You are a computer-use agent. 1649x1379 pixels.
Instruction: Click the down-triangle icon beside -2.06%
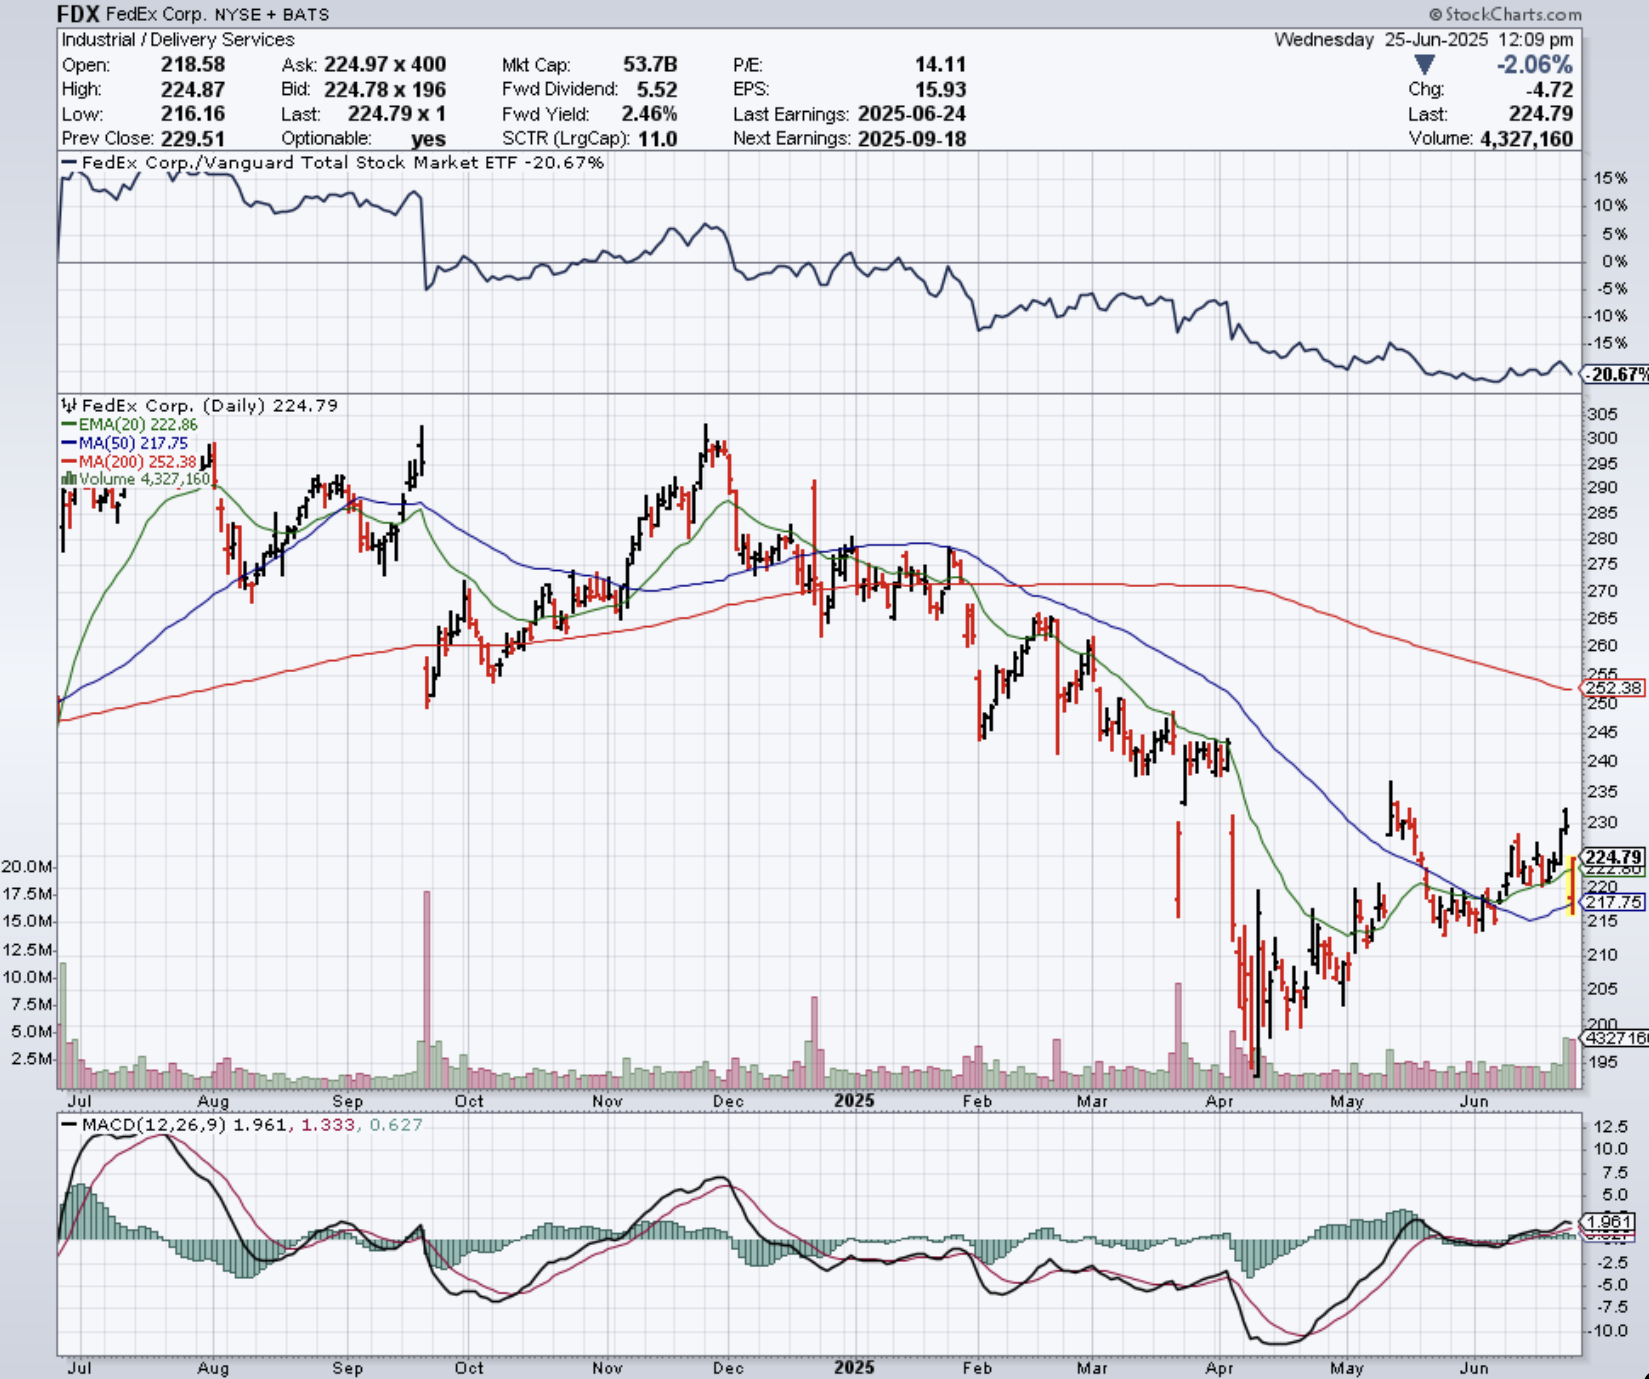(1424, 65)
